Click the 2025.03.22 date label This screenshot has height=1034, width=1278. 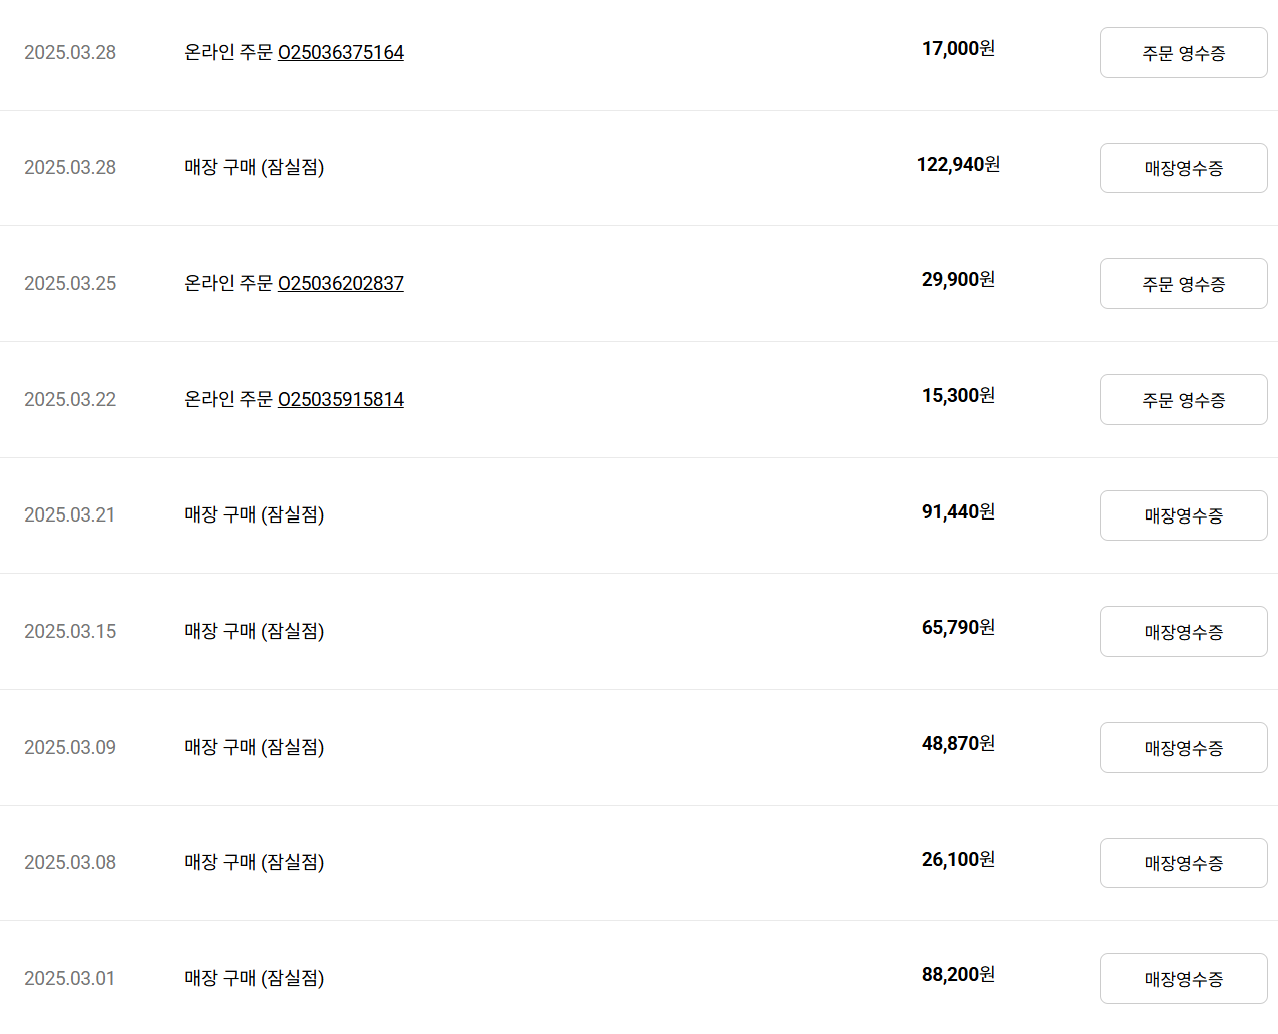pyautogui.click(x=70, y=399)
